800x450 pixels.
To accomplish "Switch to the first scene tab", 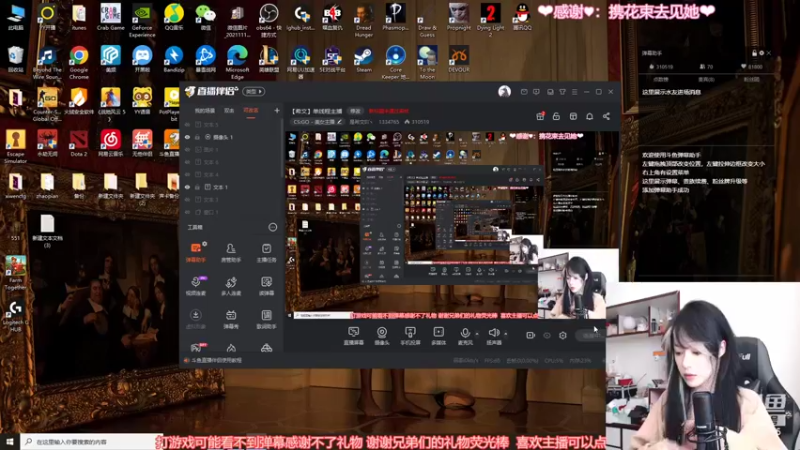I will click(x=205, y=111).
